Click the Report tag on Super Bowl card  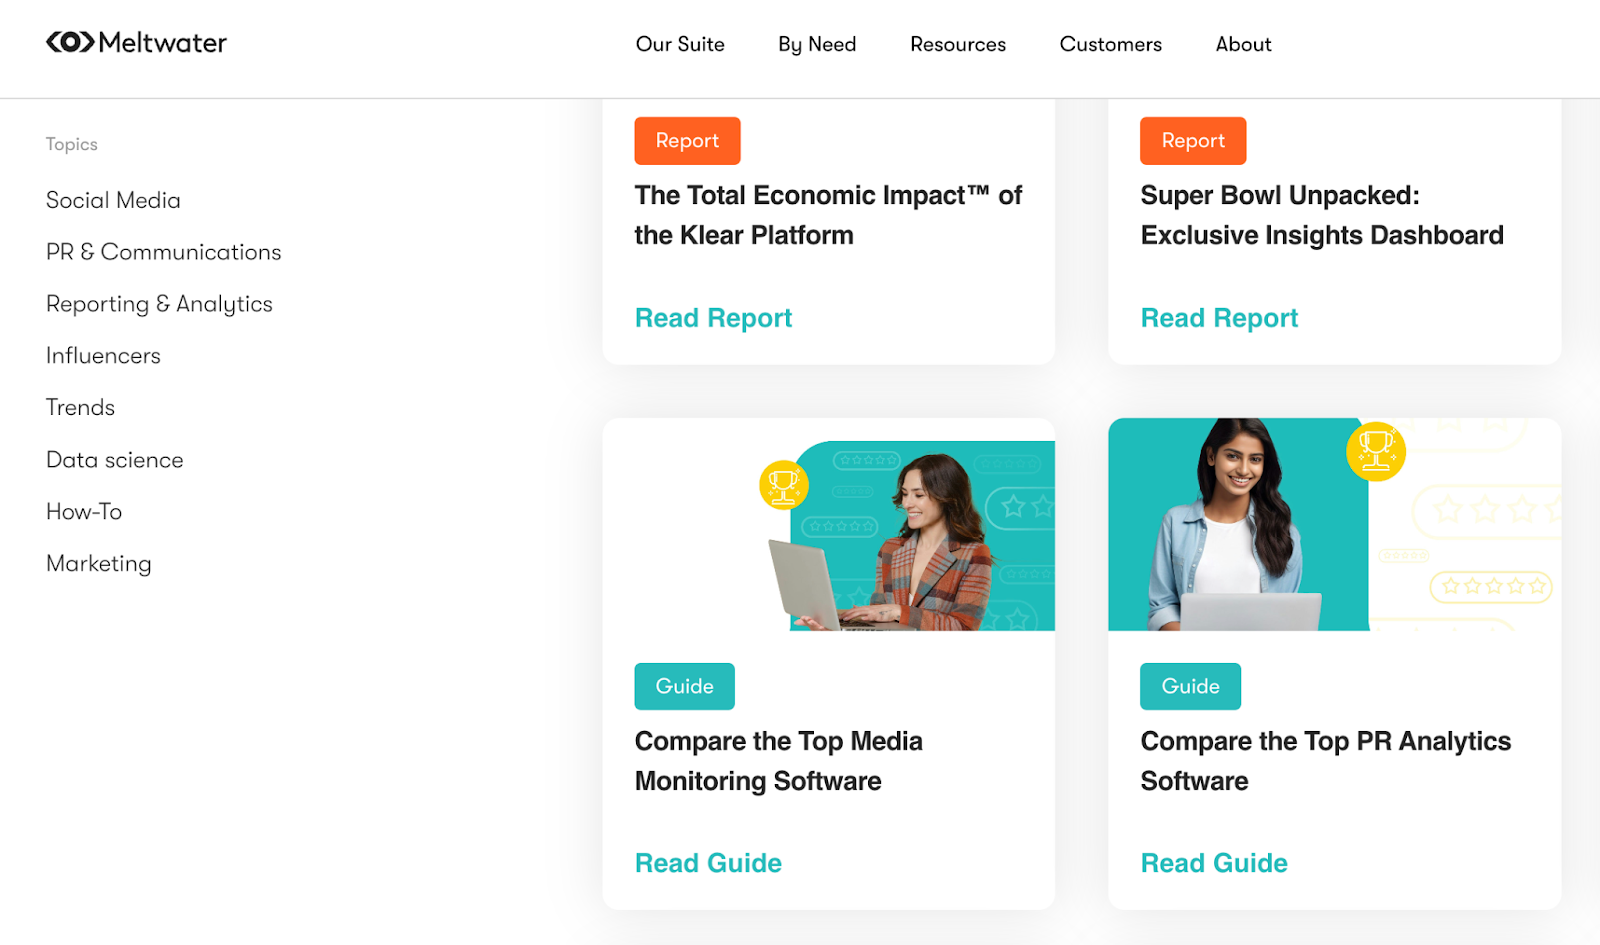[1192, 141]
